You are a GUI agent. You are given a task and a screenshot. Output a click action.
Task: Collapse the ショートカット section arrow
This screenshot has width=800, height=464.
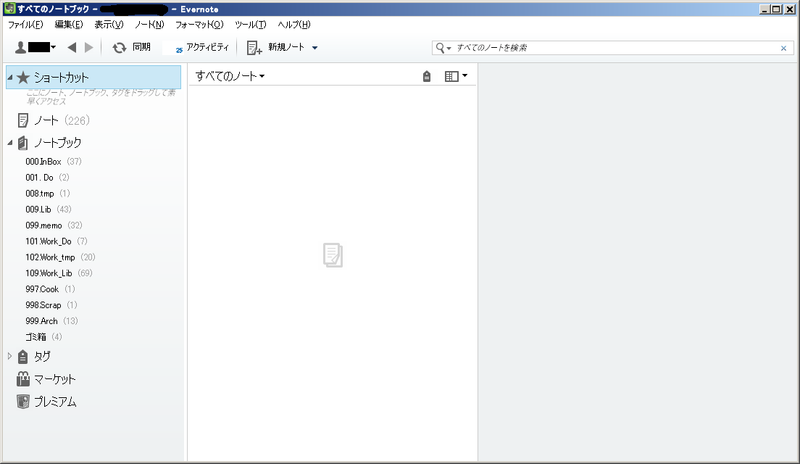tap(10, 78)
